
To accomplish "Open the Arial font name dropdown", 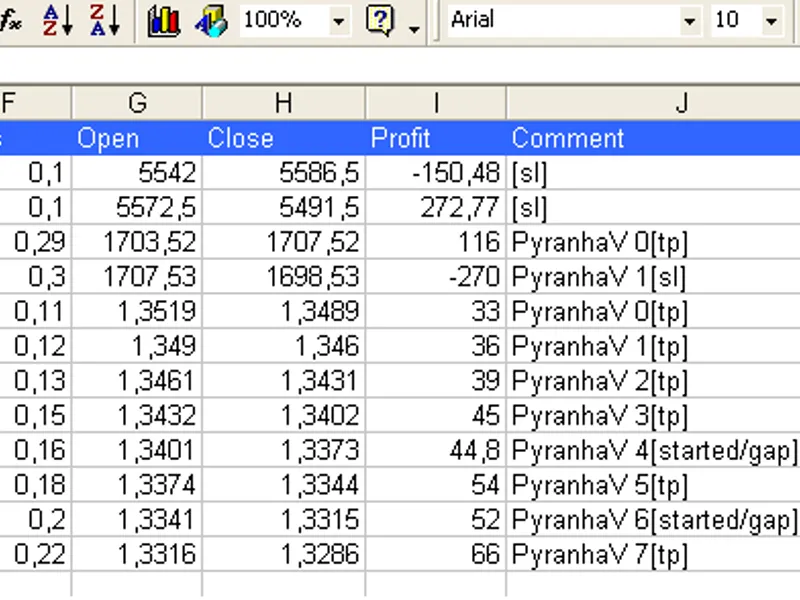I will (690, 21).
